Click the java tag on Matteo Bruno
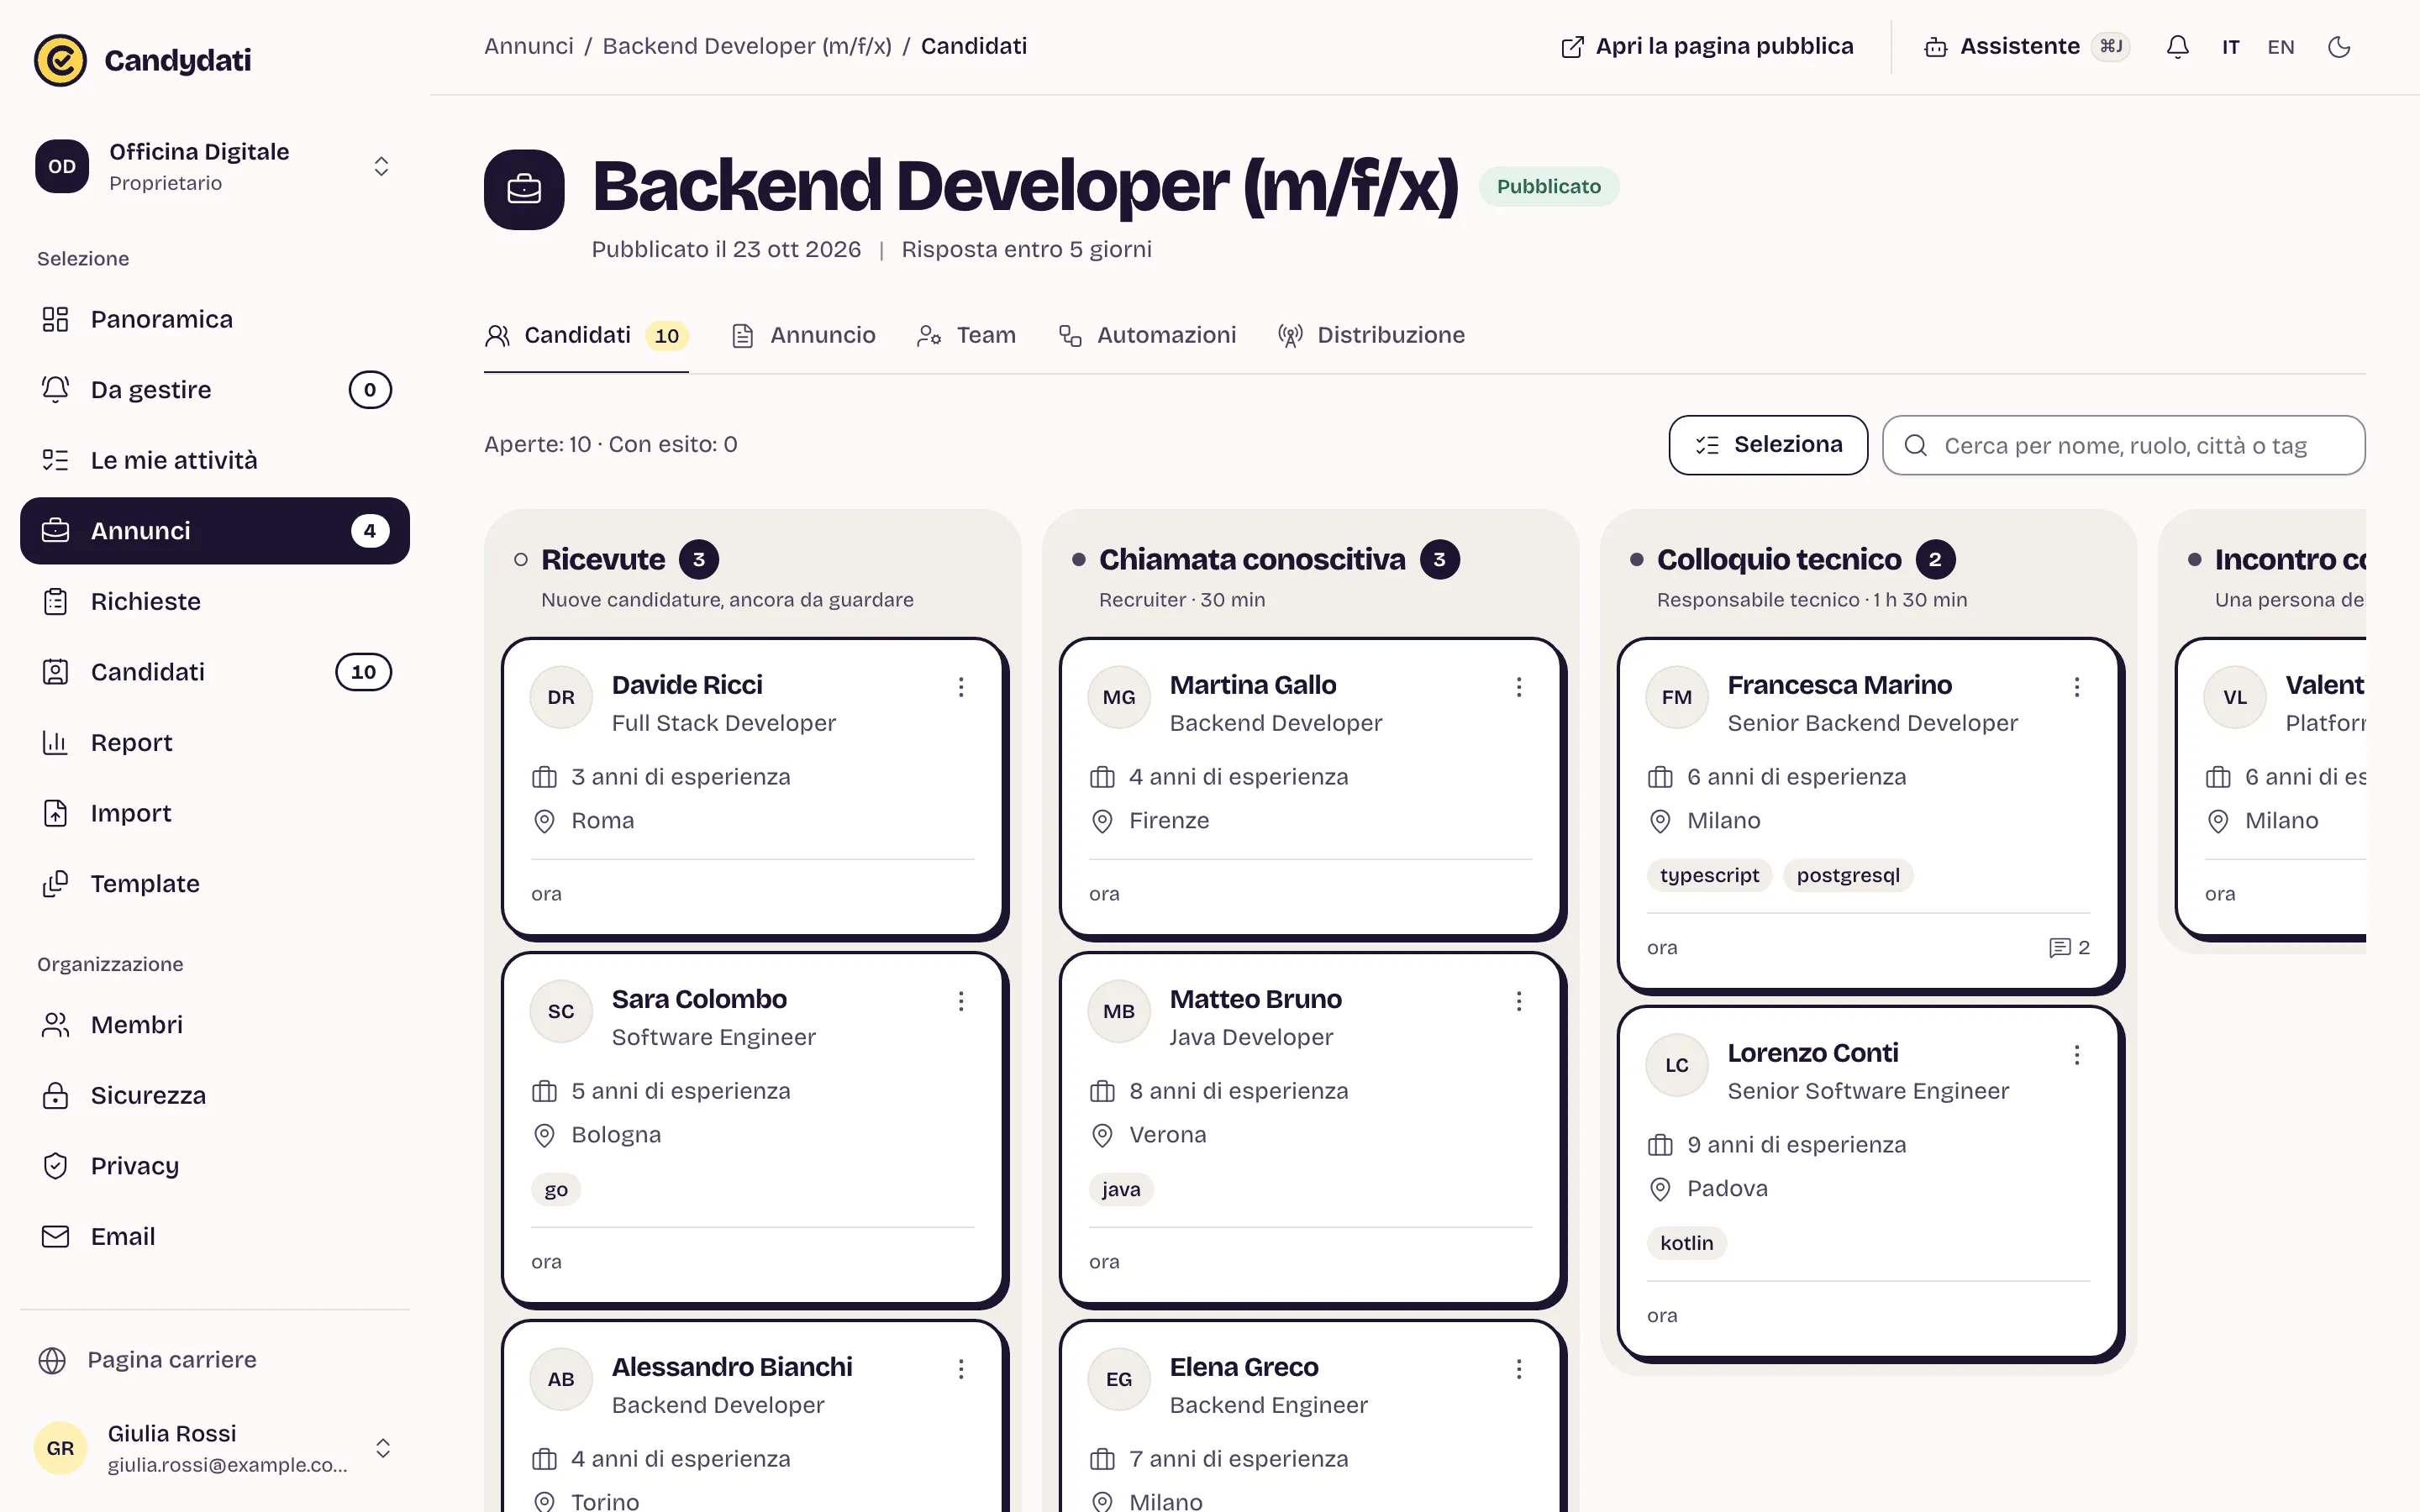 pyautogui.click(x=1120, y=1189)
